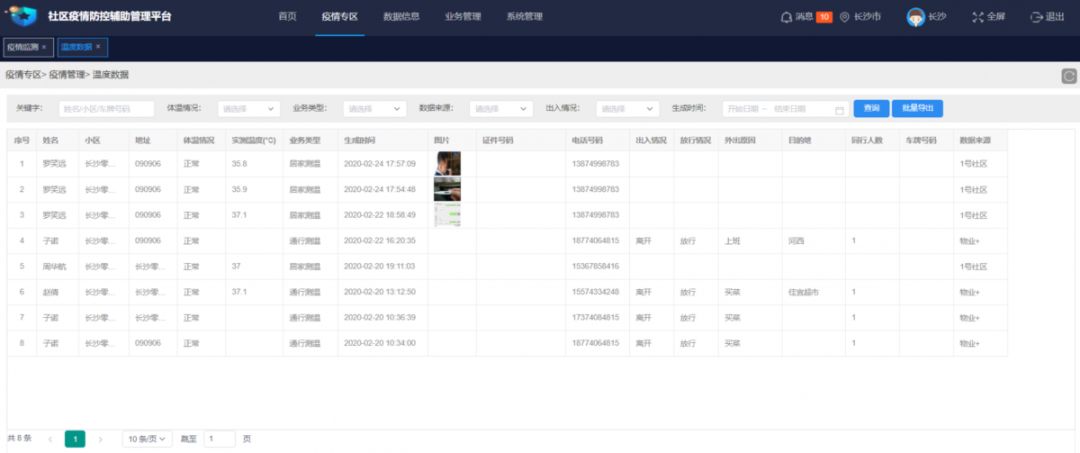Click the 实测温度 column header
Viewport: 1080px width, 453px height.
click(x=254, y=140)
